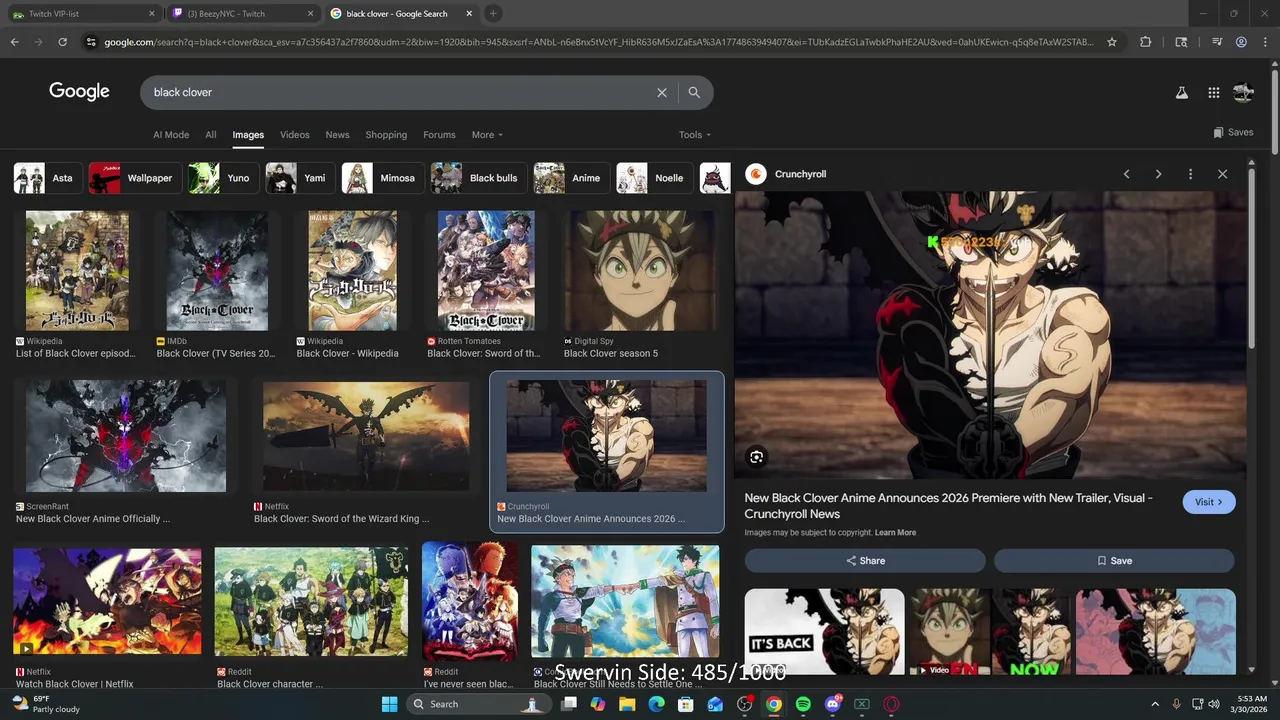
Task: Open File Explorer from the taskbar
Action: point(627,704)
